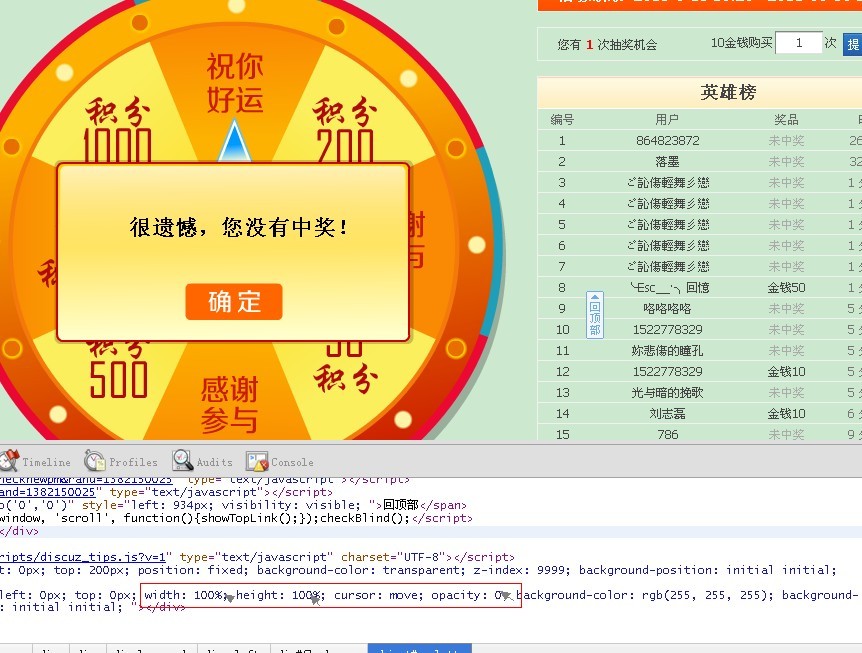Viewport: 862px width, 653px height.
Task: Open the Console panel in DevTools
Action: (280, 462)
